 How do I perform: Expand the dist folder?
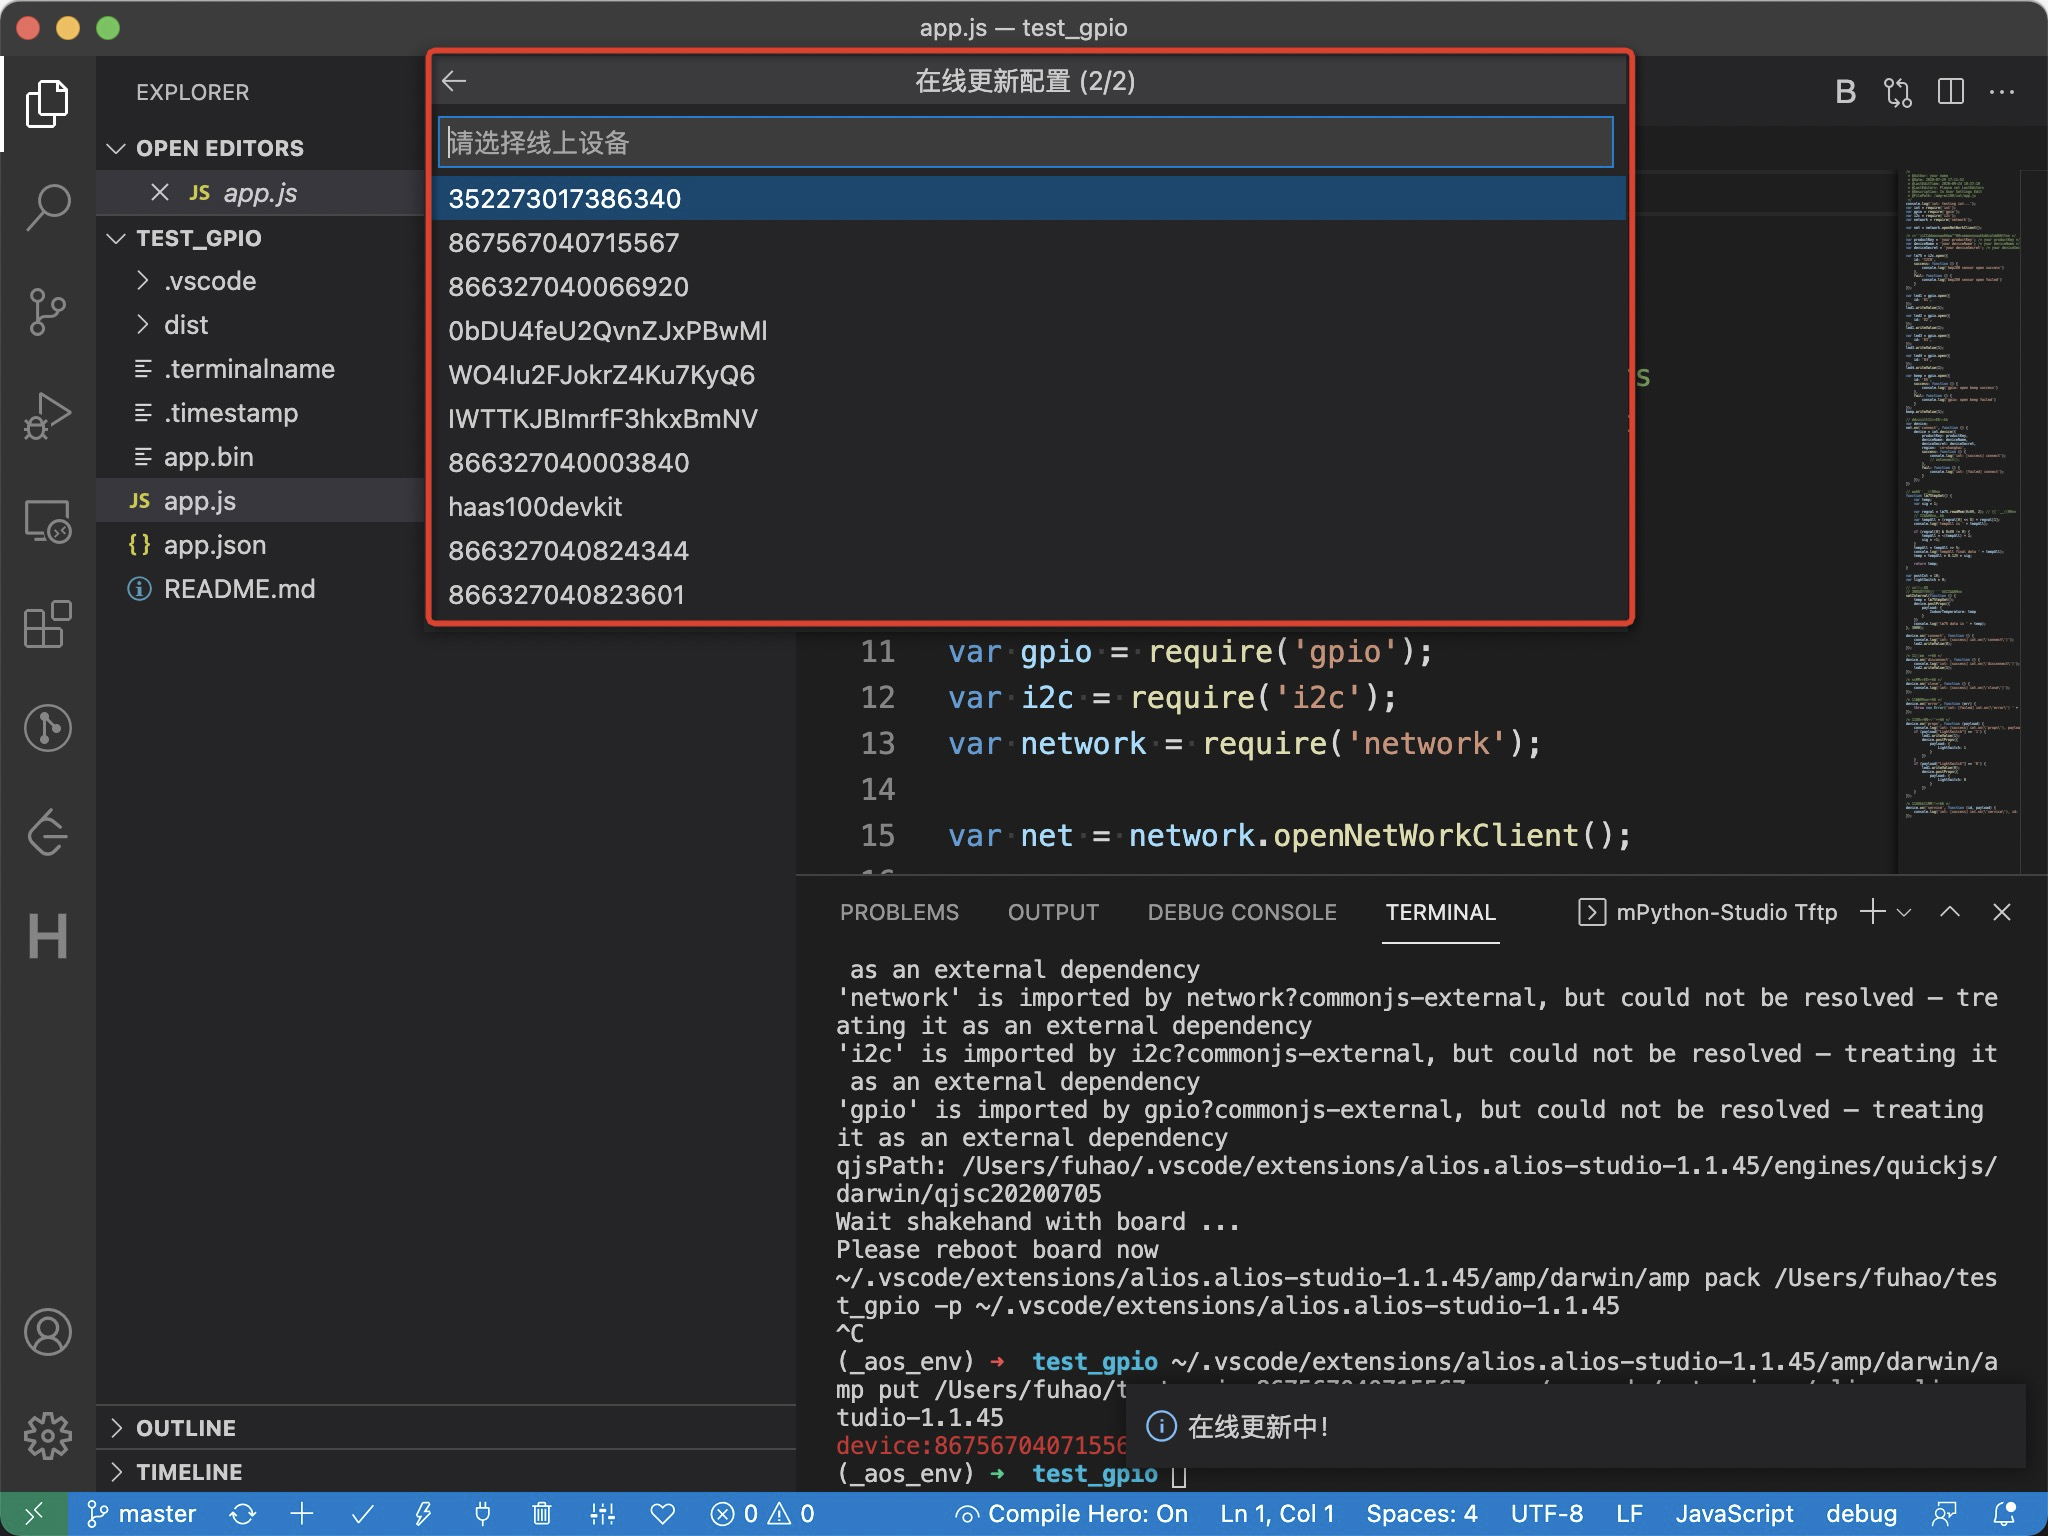(x=144, y=325)
